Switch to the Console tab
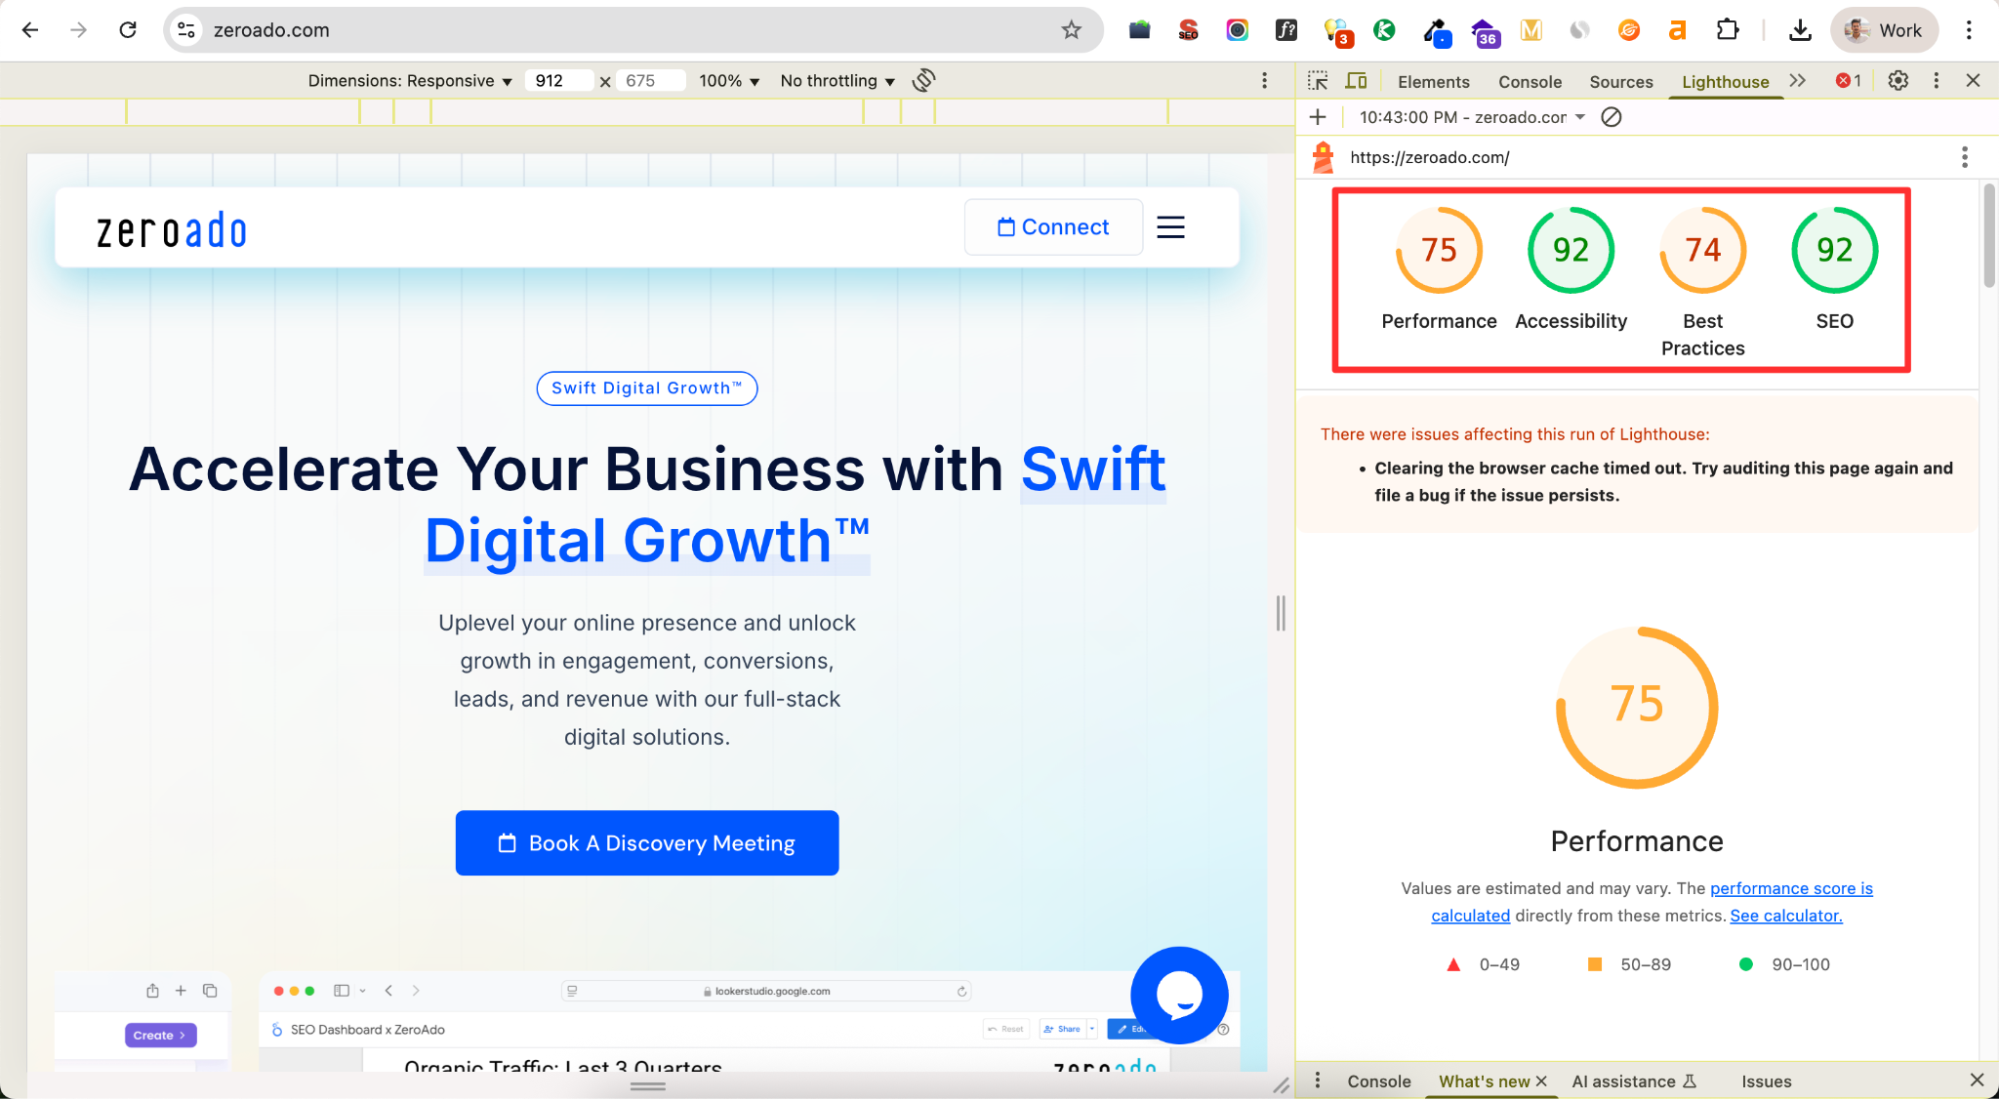Screen dimensions: 1999x1100 click(1529, 82)
